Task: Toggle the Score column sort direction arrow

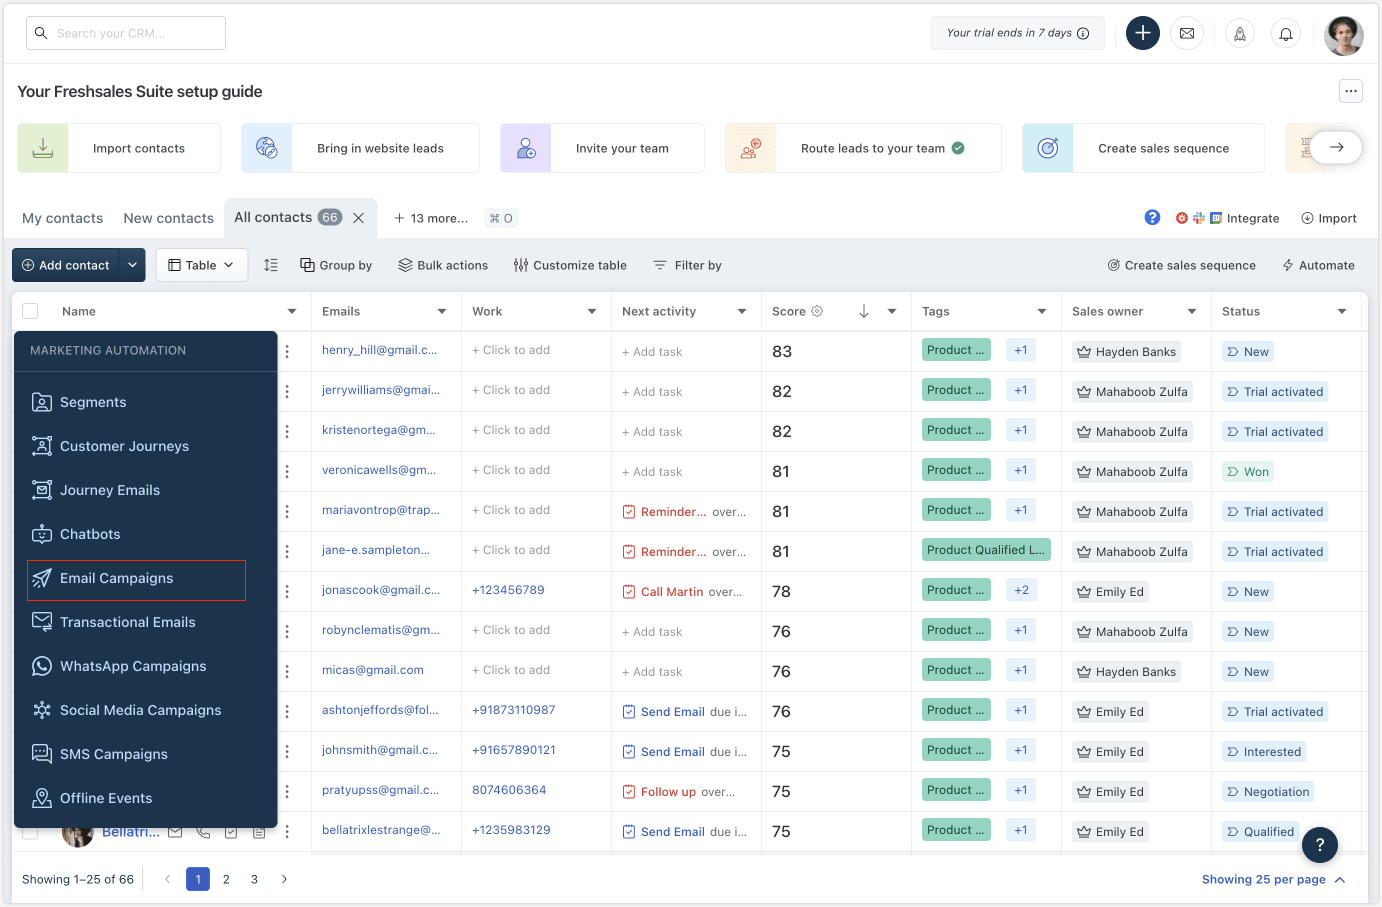Action: 866,311
